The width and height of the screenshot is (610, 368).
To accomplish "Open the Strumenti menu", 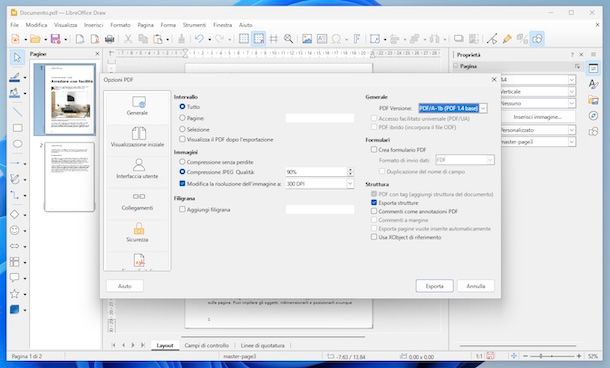I will coord(195,25).
